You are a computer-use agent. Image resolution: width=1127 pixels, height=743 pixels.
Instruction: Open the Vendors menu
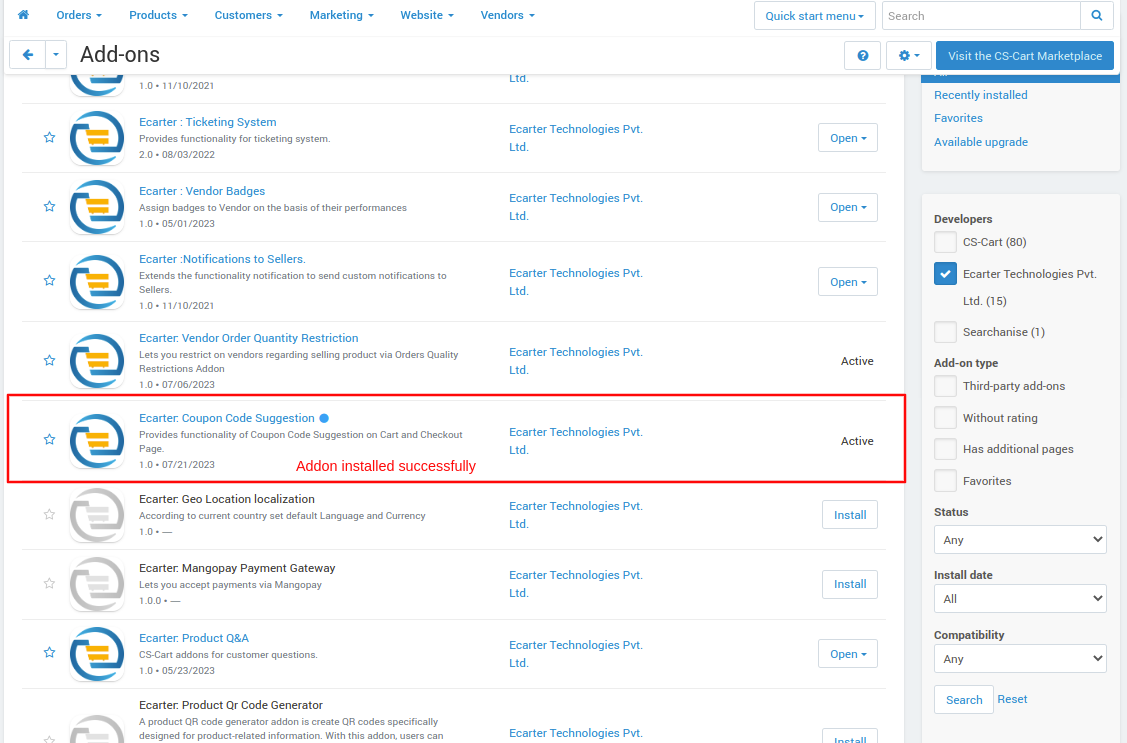pyautogui.click(x=507, y=15)
